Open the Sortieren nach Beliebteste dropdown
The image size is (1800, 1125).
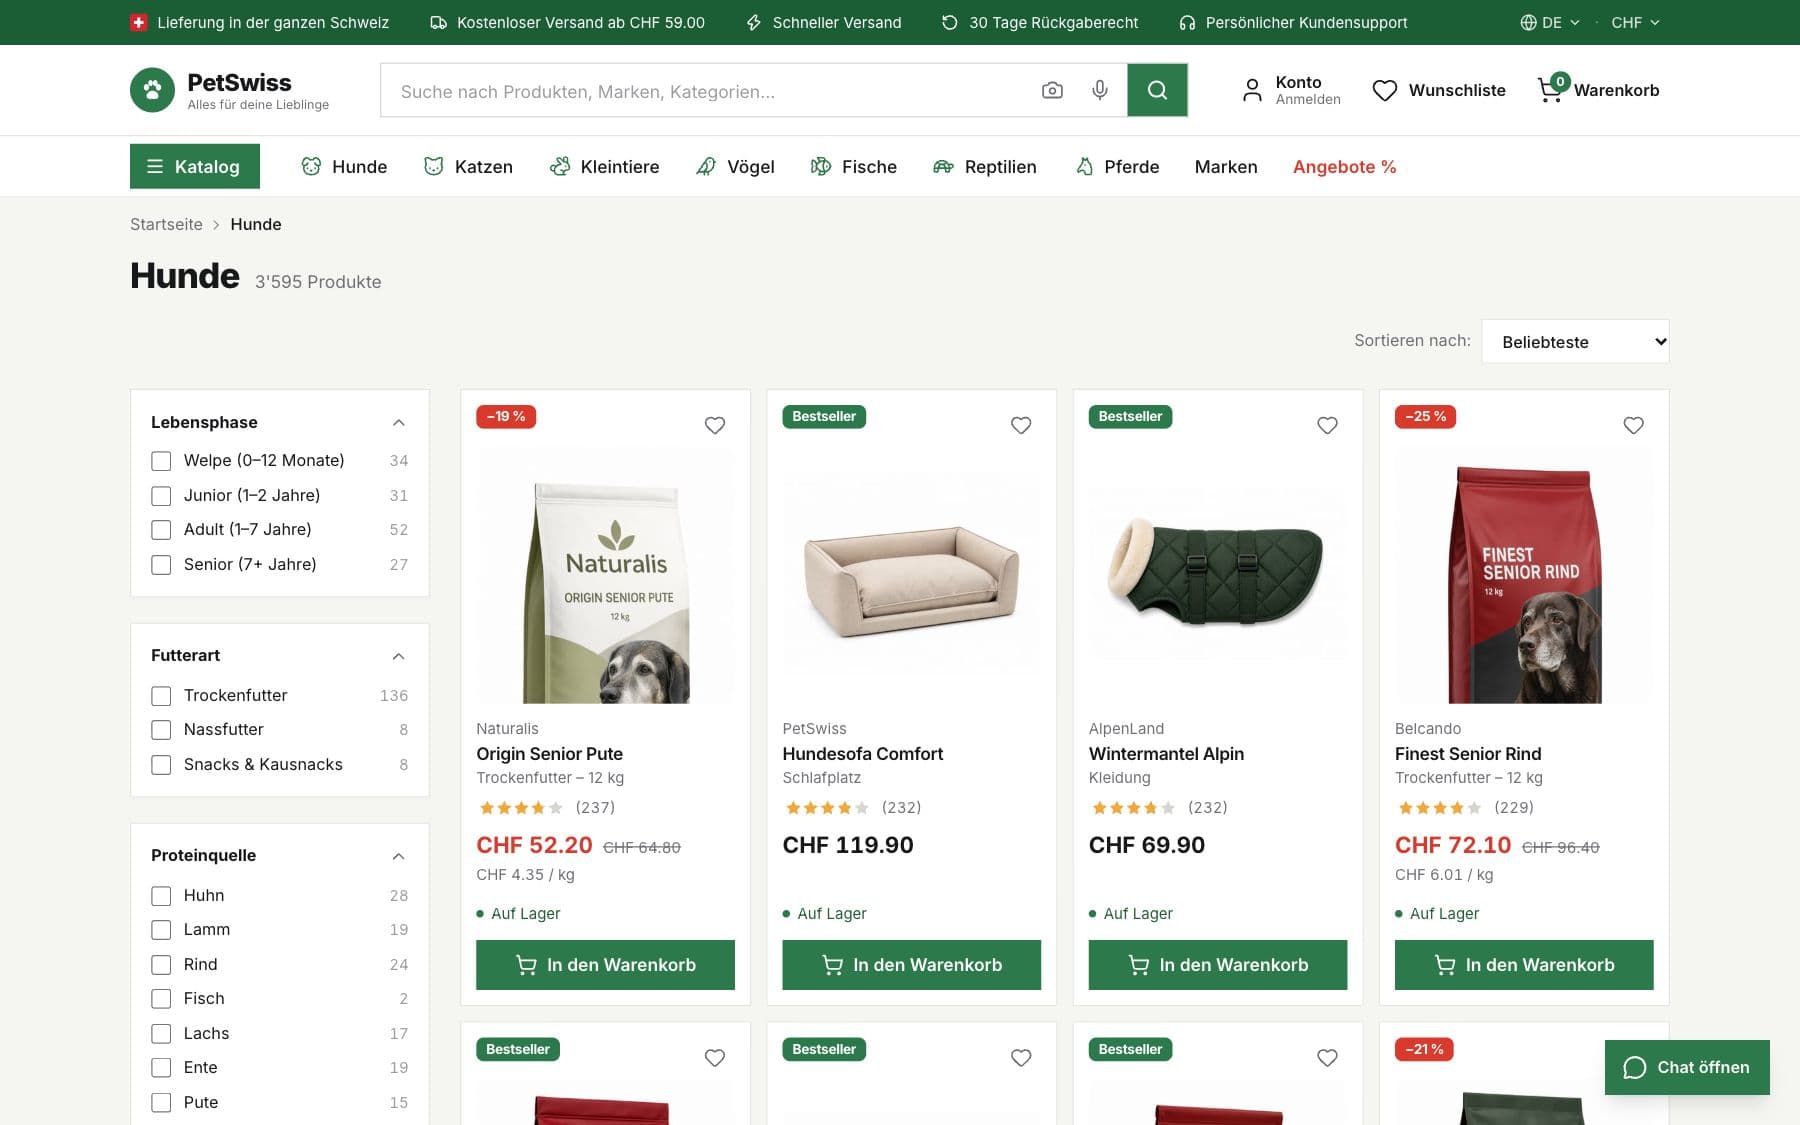click(1575, 342)
